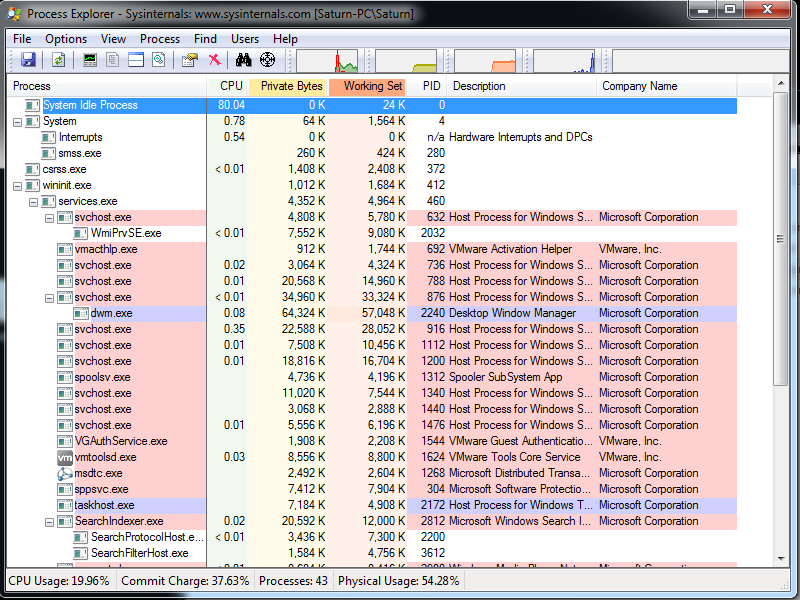
Task: Sort by the CPU column header
Action: click(227, 86)
